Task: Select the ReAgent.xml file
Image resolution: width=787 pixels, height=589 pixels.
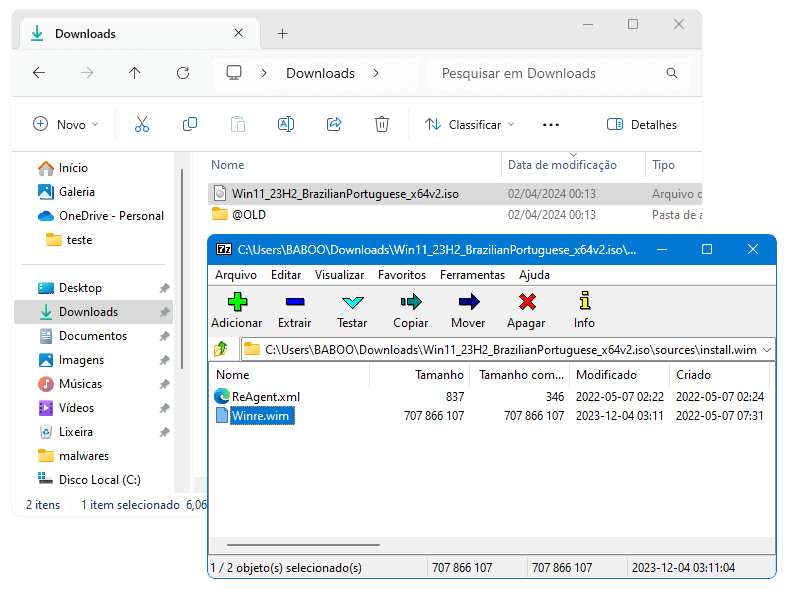Action: 258,397
